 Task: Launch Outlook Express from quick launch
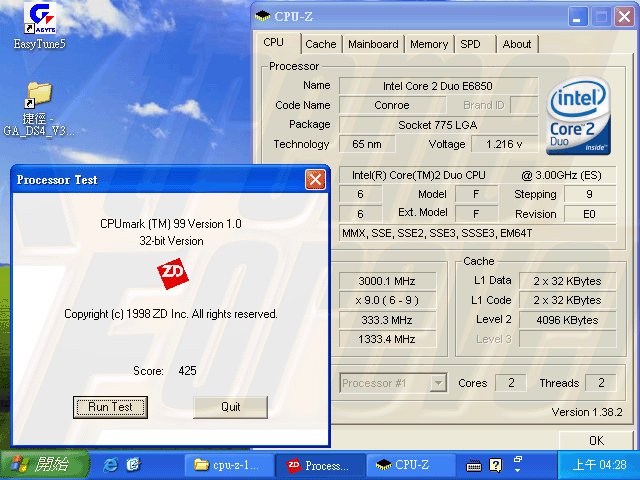[133, 465]
